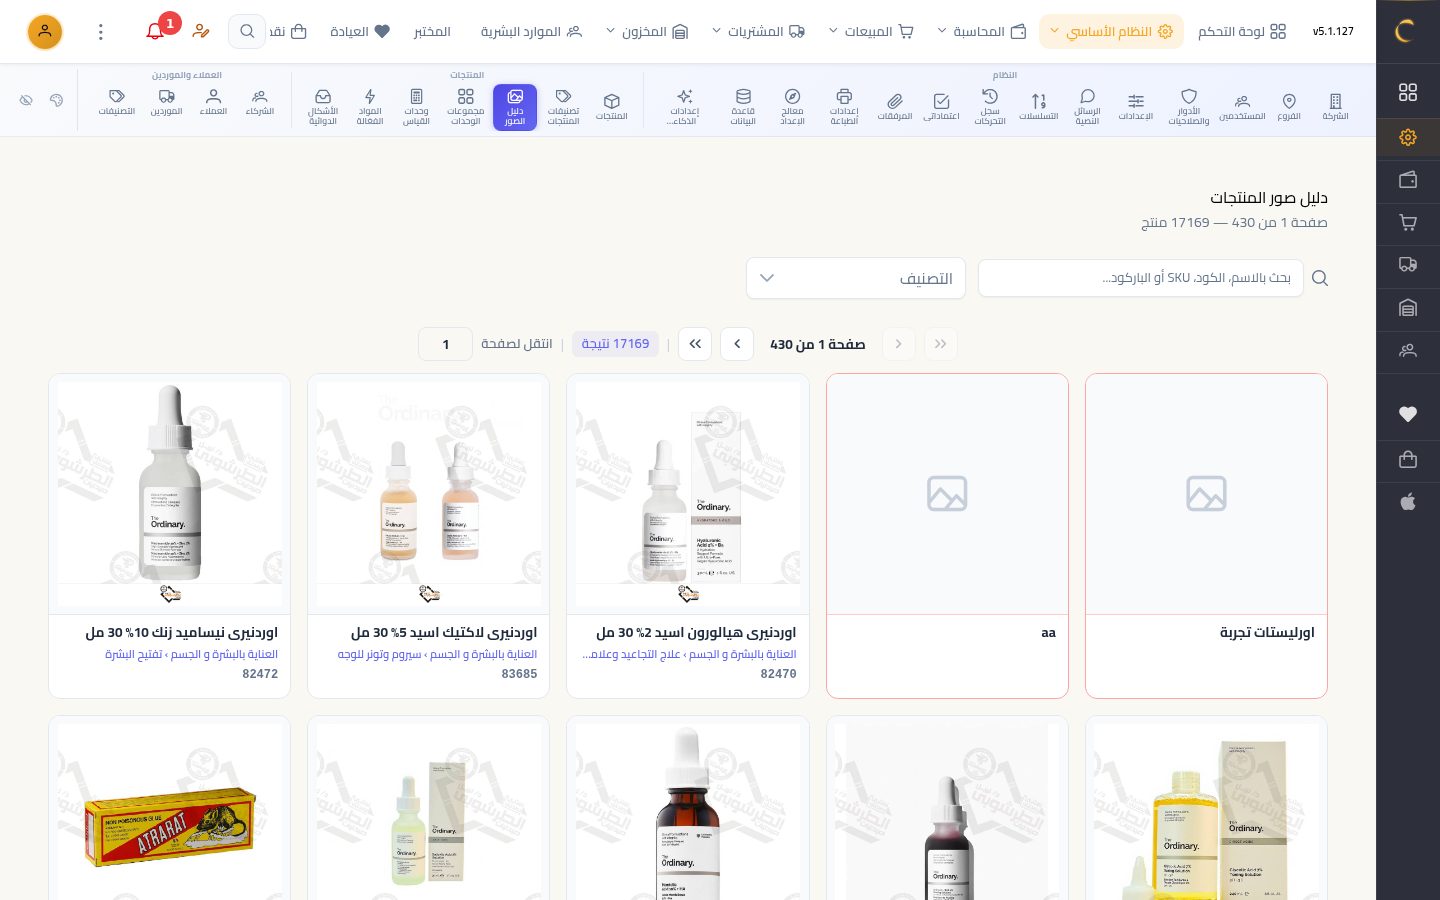Open الشركة (Company) settings in toolbar

click(x=1335, y=107)
